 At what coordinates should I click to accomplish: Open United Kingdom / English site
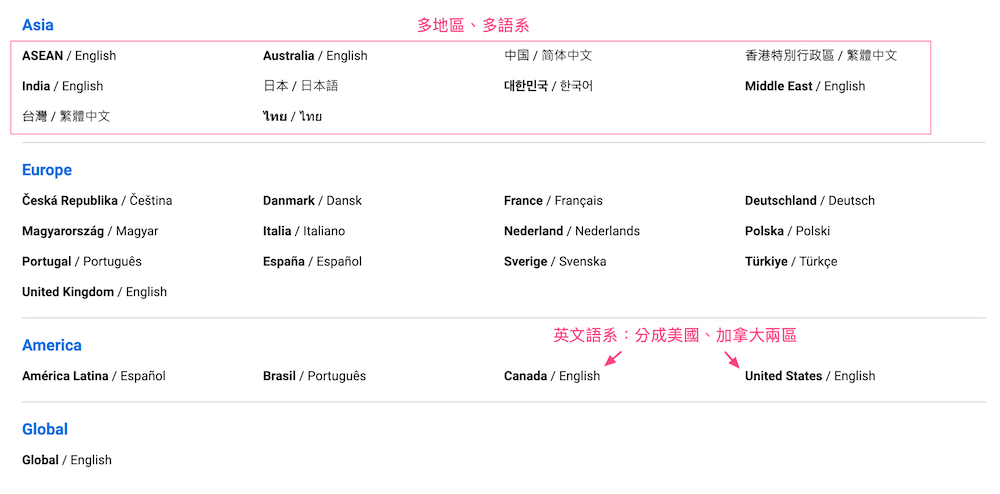tap(94, 292)
